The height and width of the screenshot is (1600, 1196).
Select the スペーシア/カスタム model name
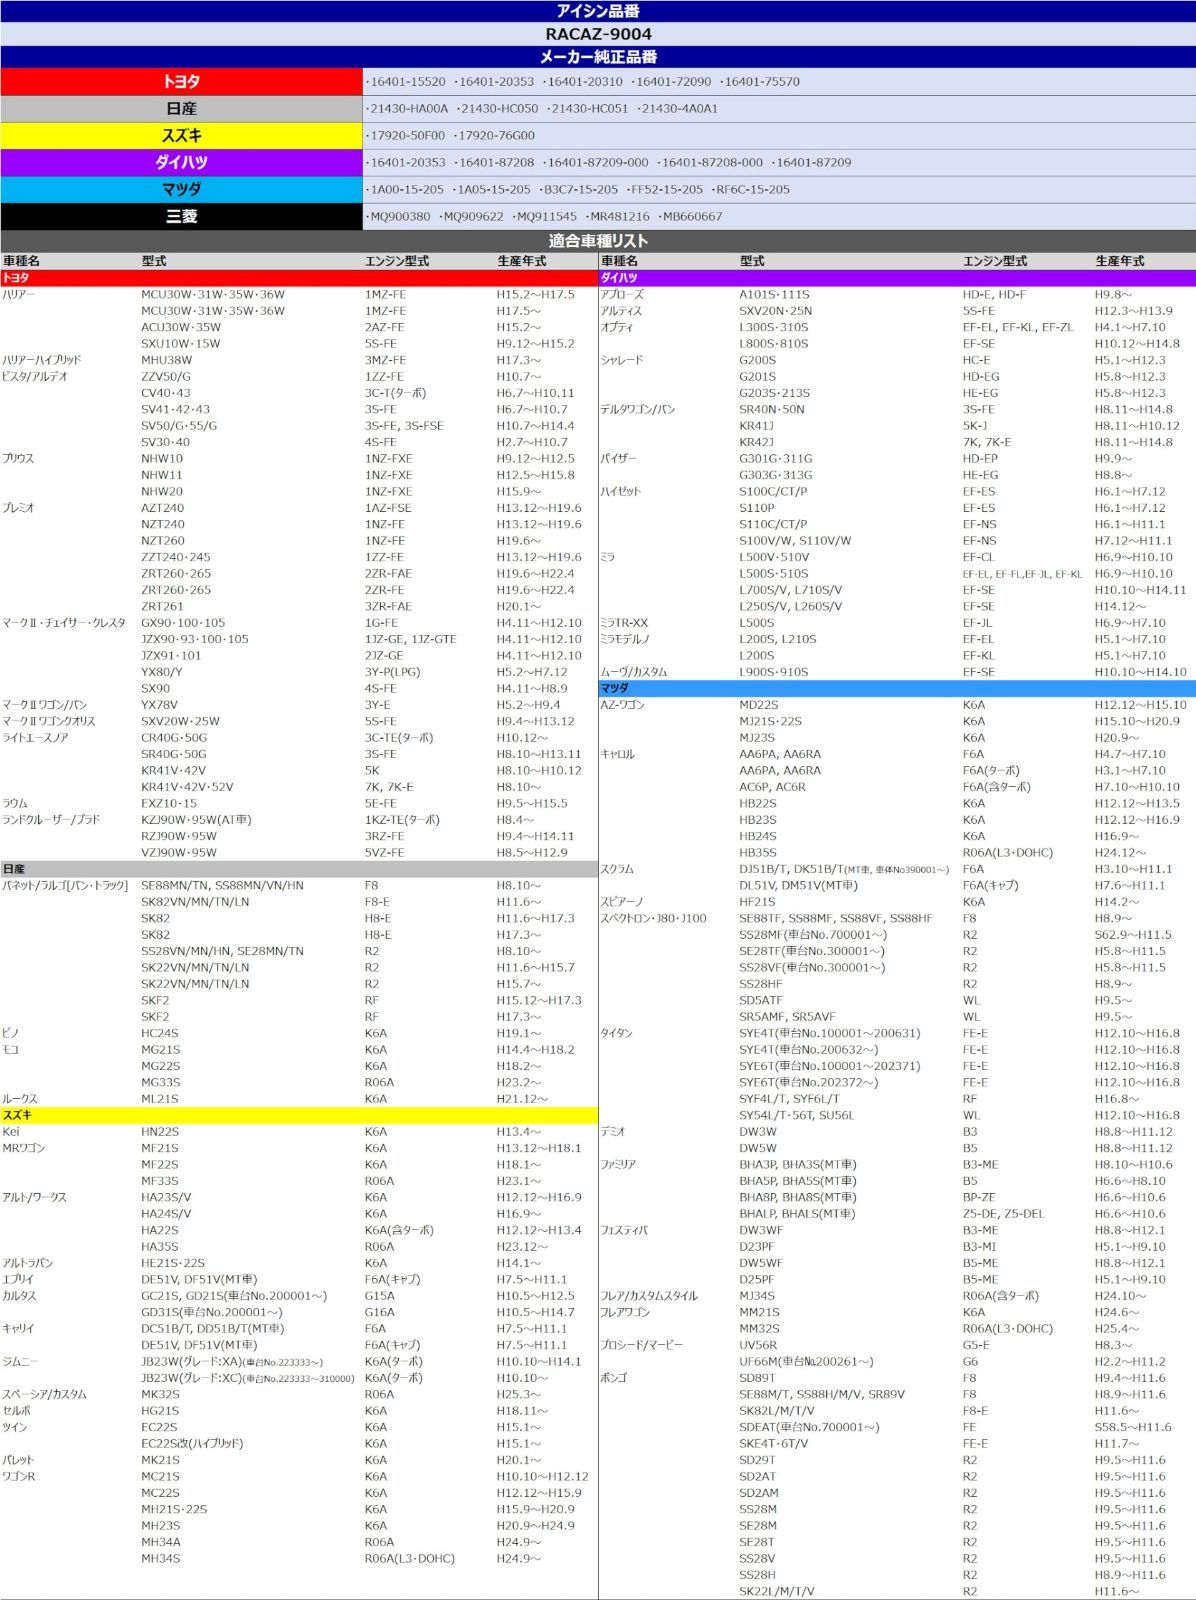pos(45,1395)
